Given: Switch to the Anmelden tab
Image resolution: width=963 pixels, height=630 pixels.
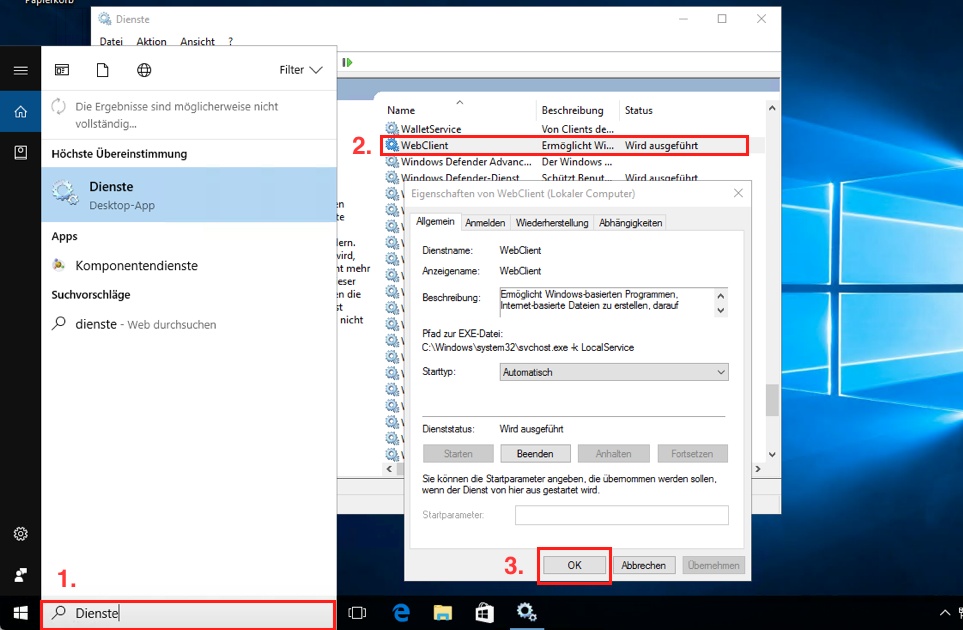Looking at the screenshot, I should (485, 223).
